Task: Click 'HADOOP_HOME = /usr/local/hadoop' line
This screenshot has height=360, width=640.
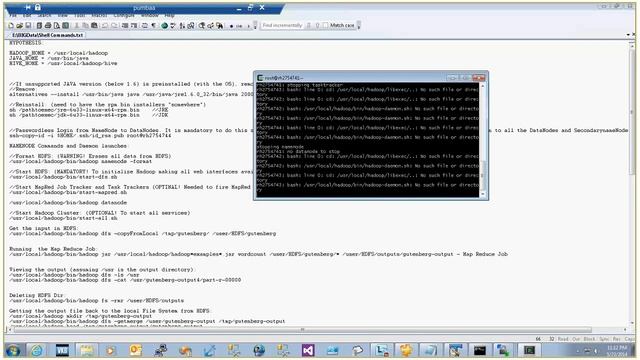Action: click(x=58, y=53)
